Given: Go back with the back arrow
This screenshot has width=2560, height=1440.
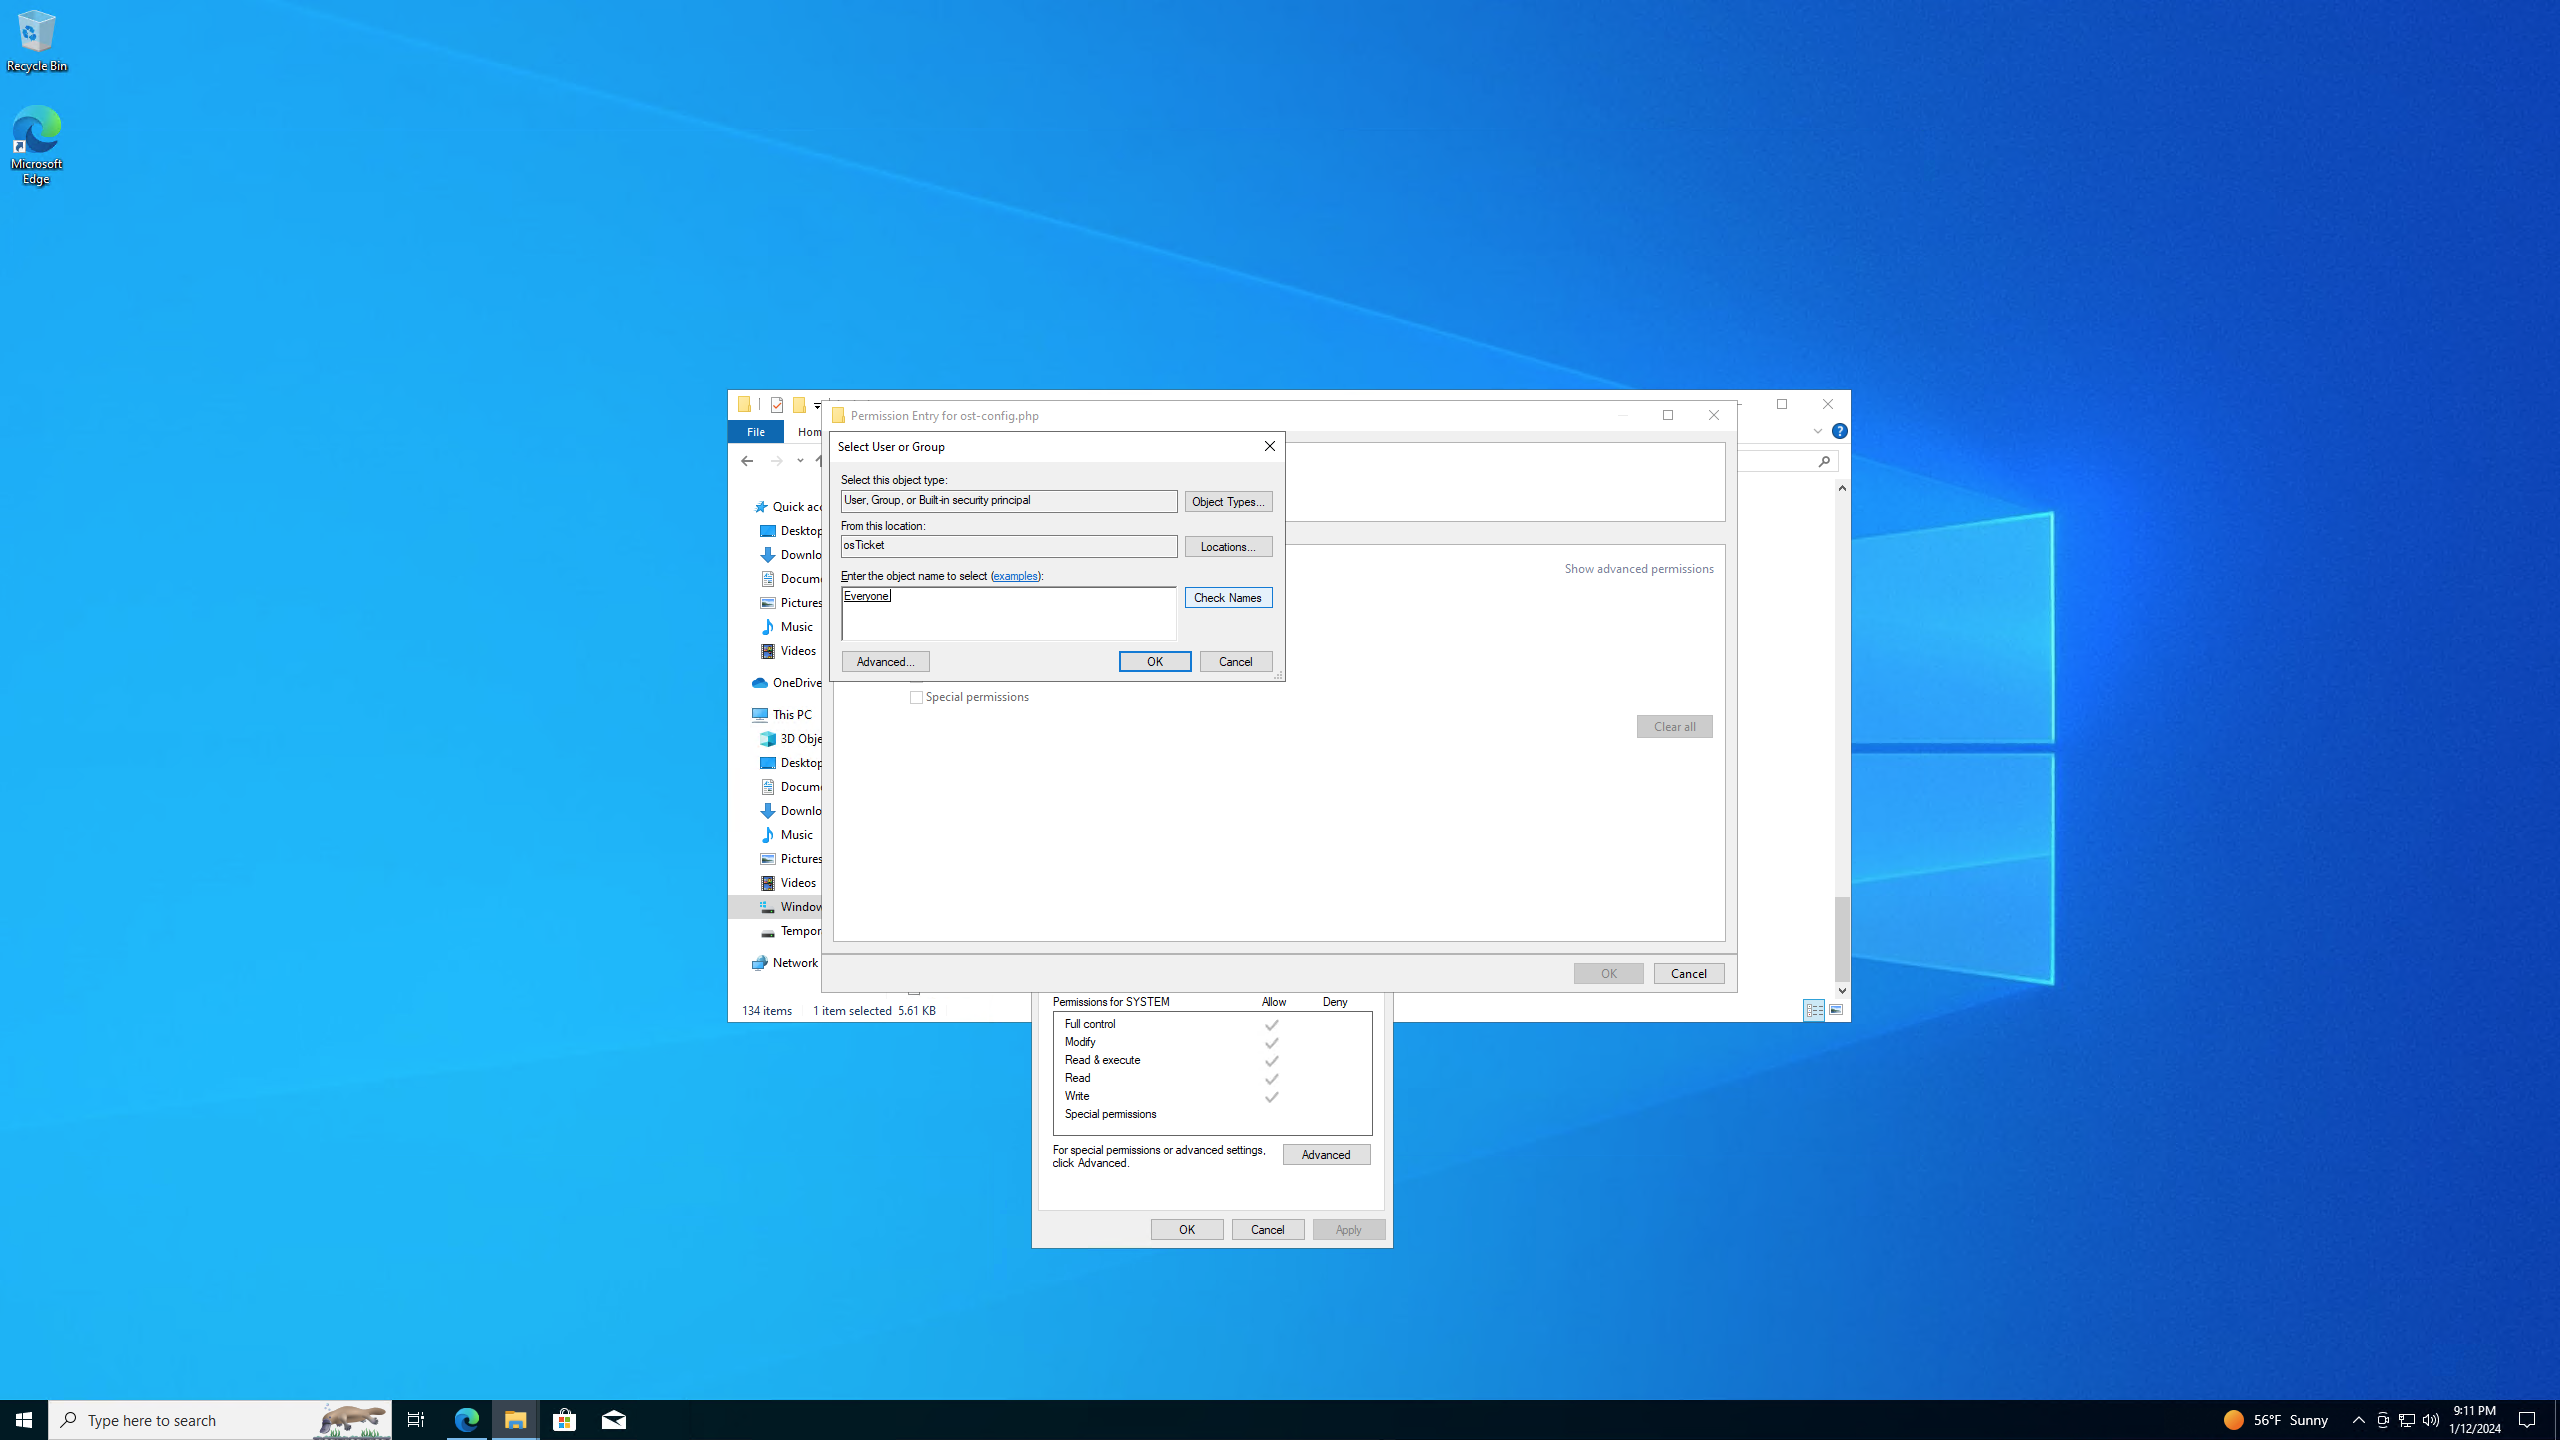Looking at the screenshot, I should click(x=747, y=461).
